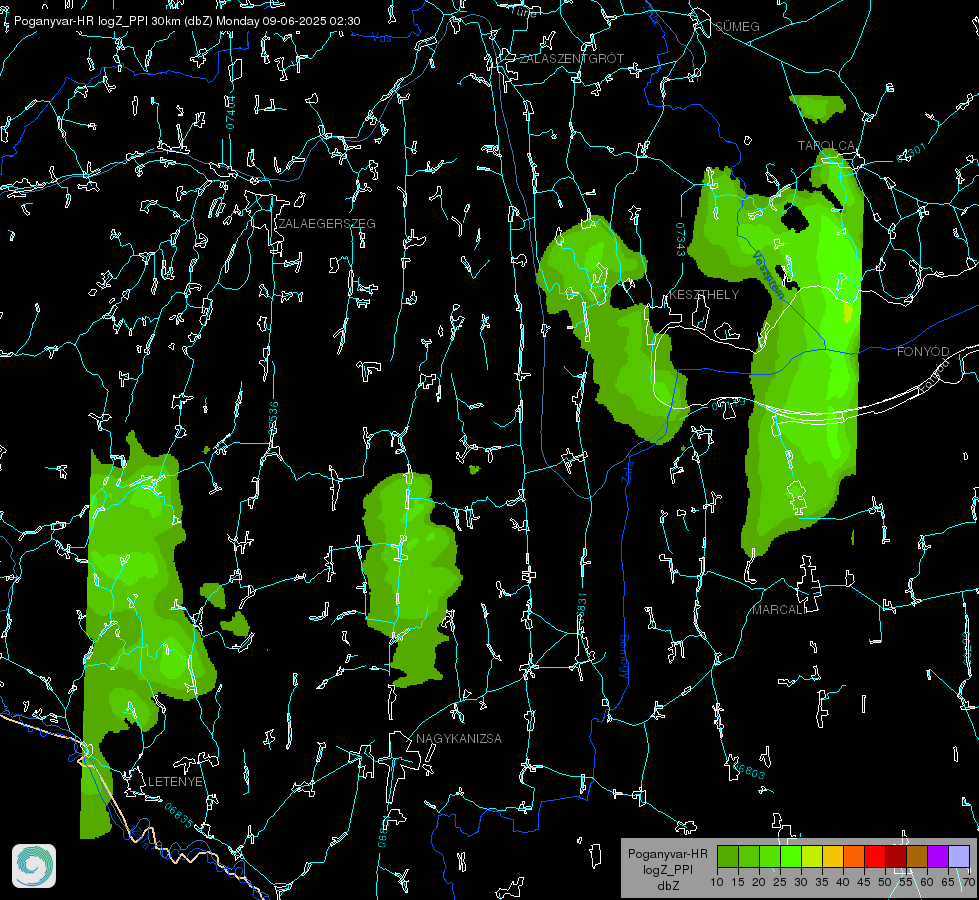This screenshot has width=979, height=900.
Task: Click the dbZ unit label in legend
Action: [x=667, y=886]
